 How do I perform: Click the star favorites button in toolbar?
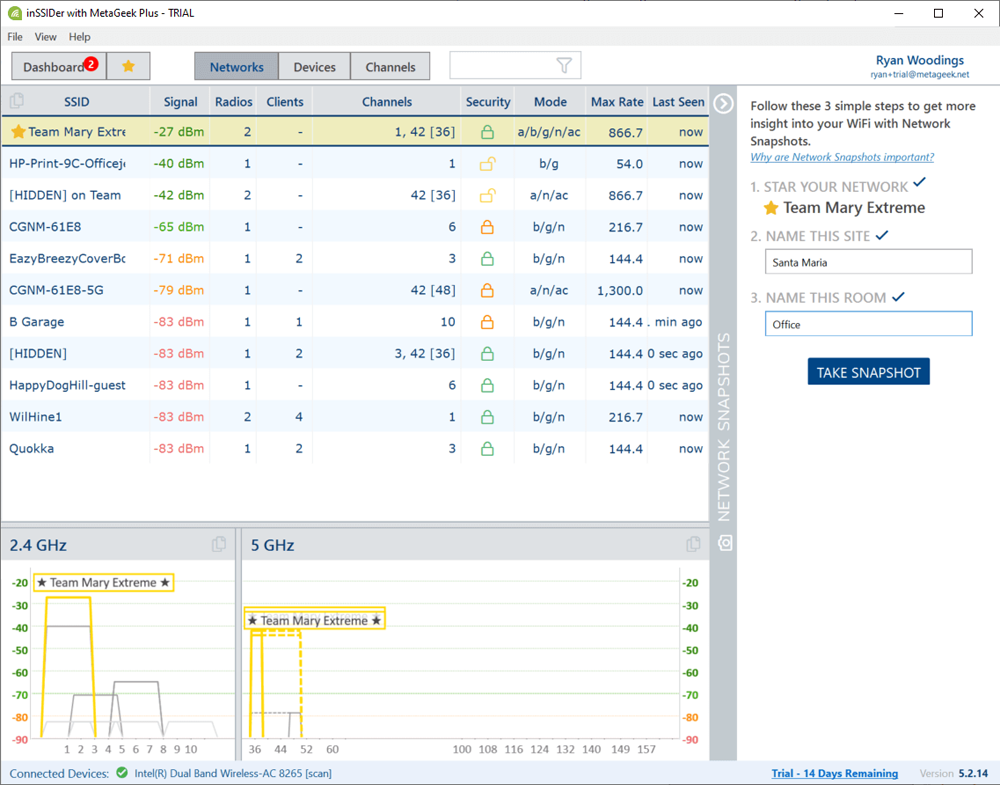(x=128, y=67)
